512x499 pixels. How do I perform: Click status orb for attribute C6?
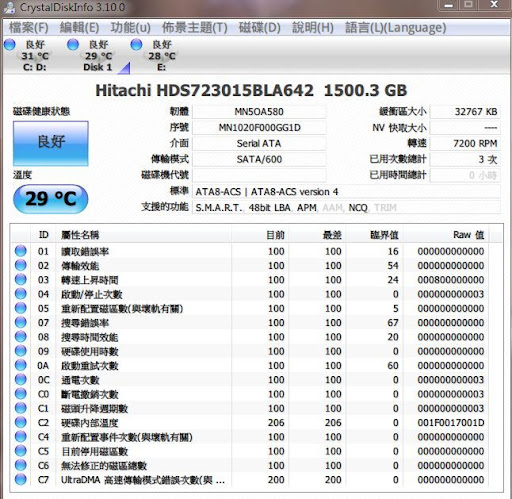(x=21, y=465)
